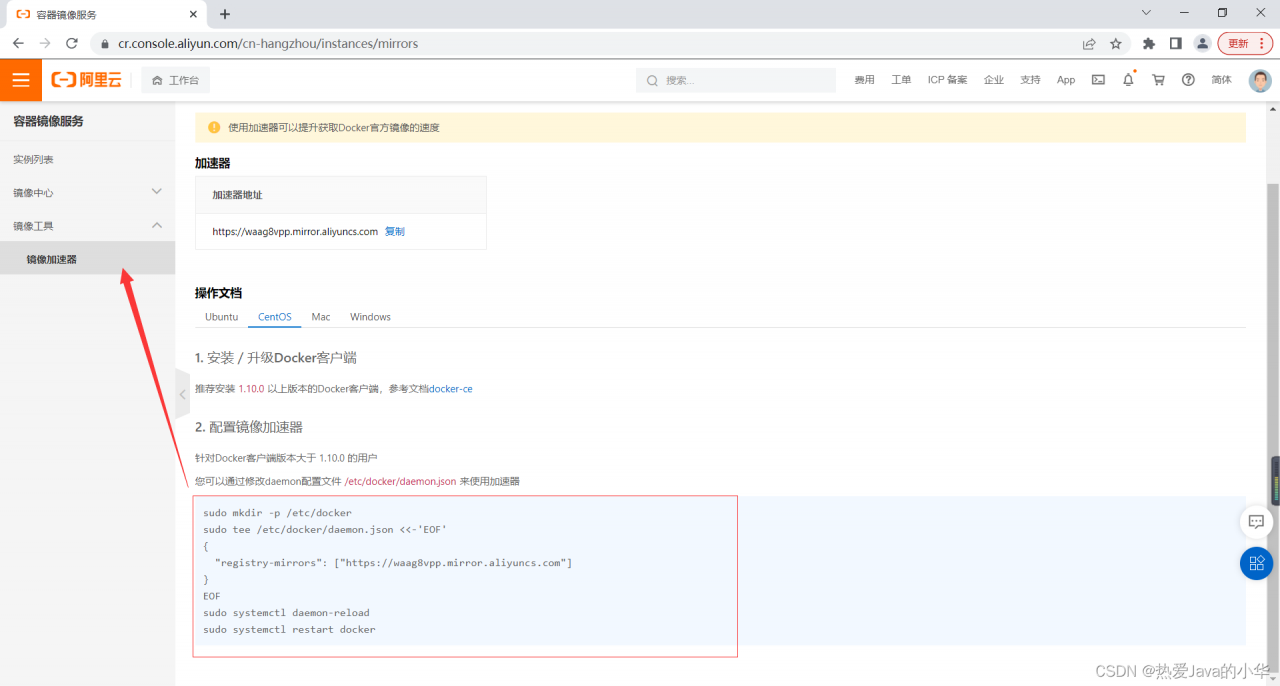Collapse the sidebar using its edge handle
Image resolution: width=1280 pixels, height=686 pixels.
point(182,395)
